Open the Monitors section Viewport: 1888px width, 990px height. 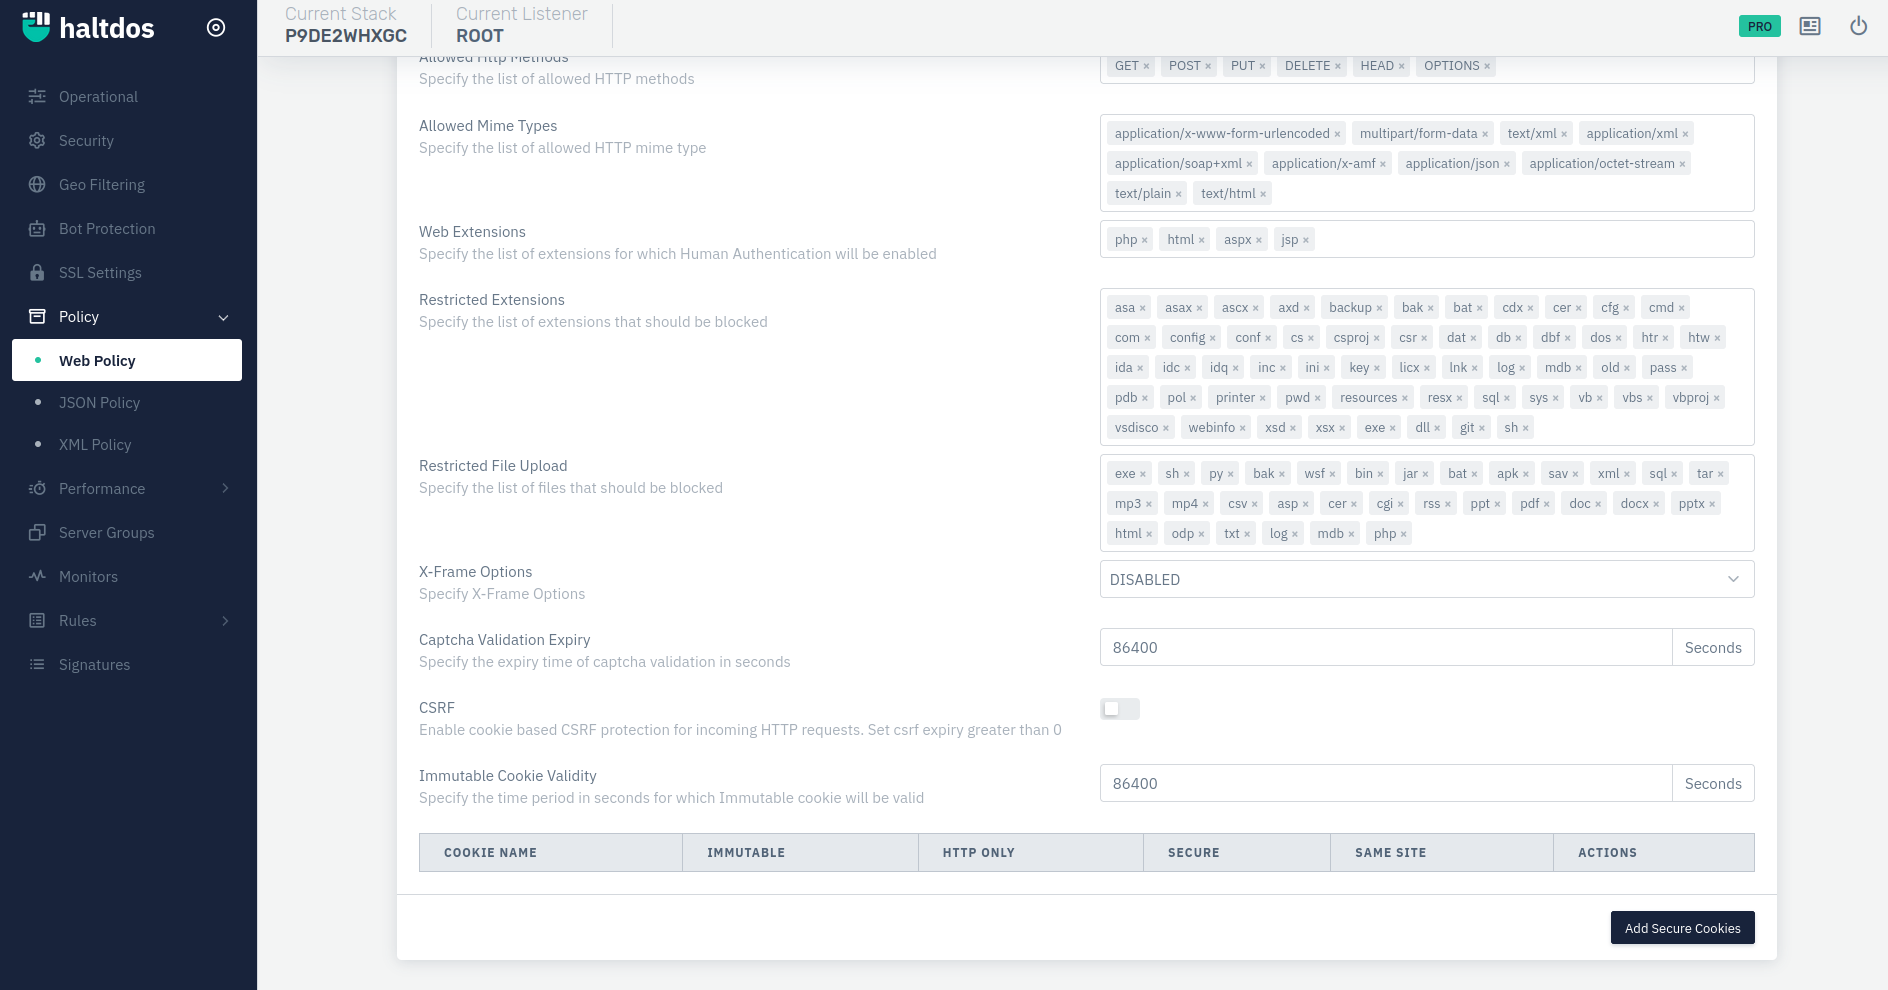point(88,577)
